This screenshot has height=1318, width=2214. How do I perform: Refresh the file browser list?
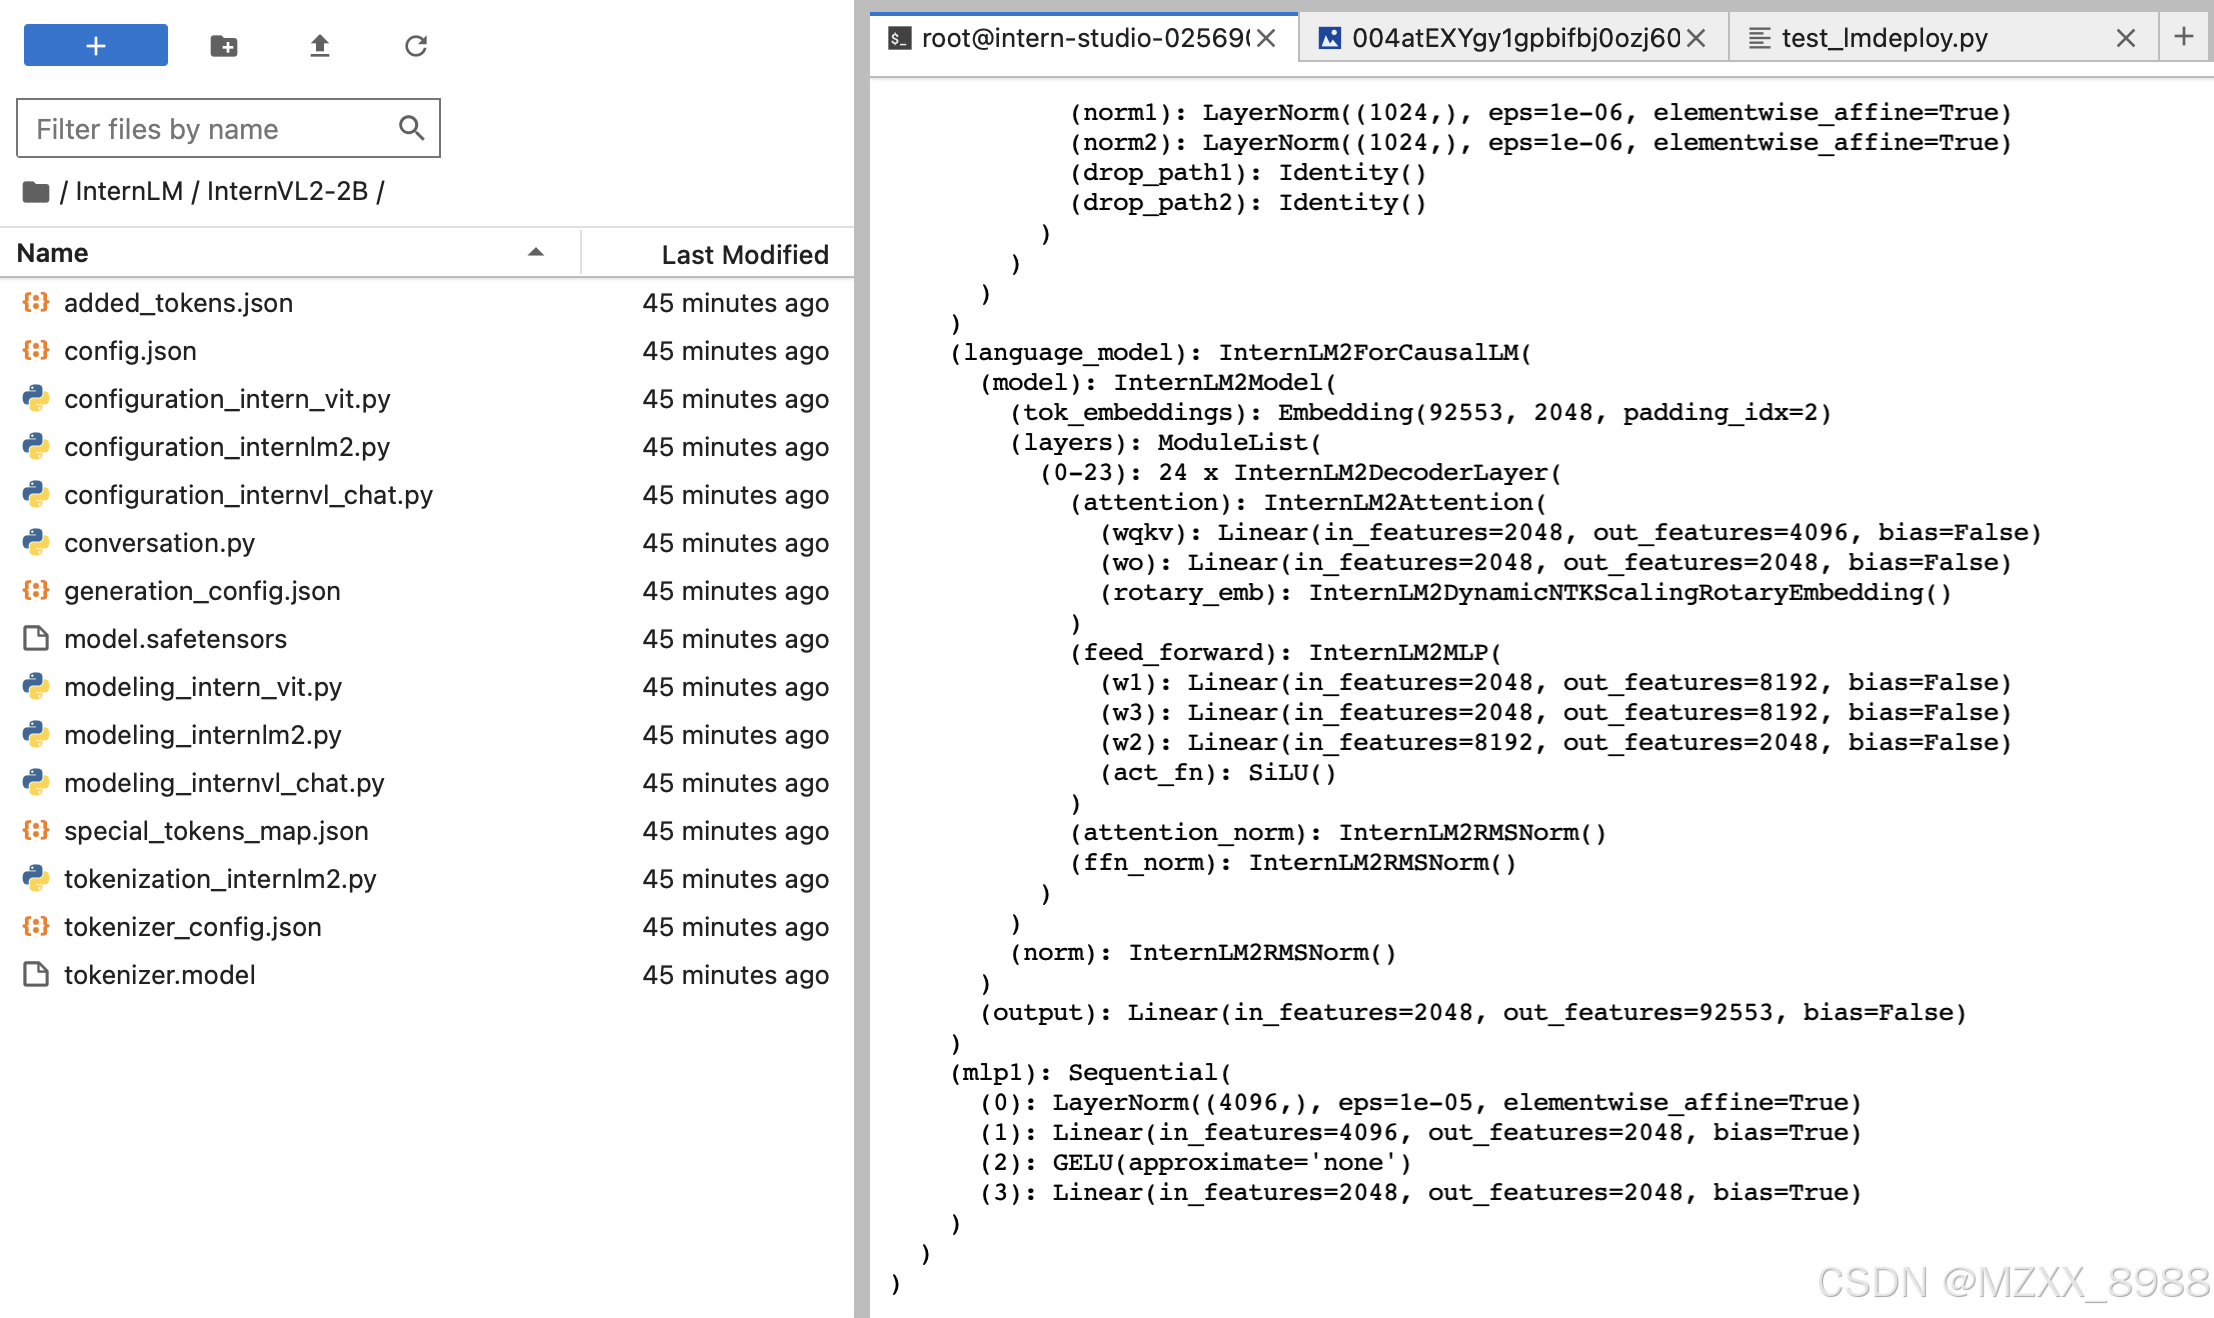416,45
